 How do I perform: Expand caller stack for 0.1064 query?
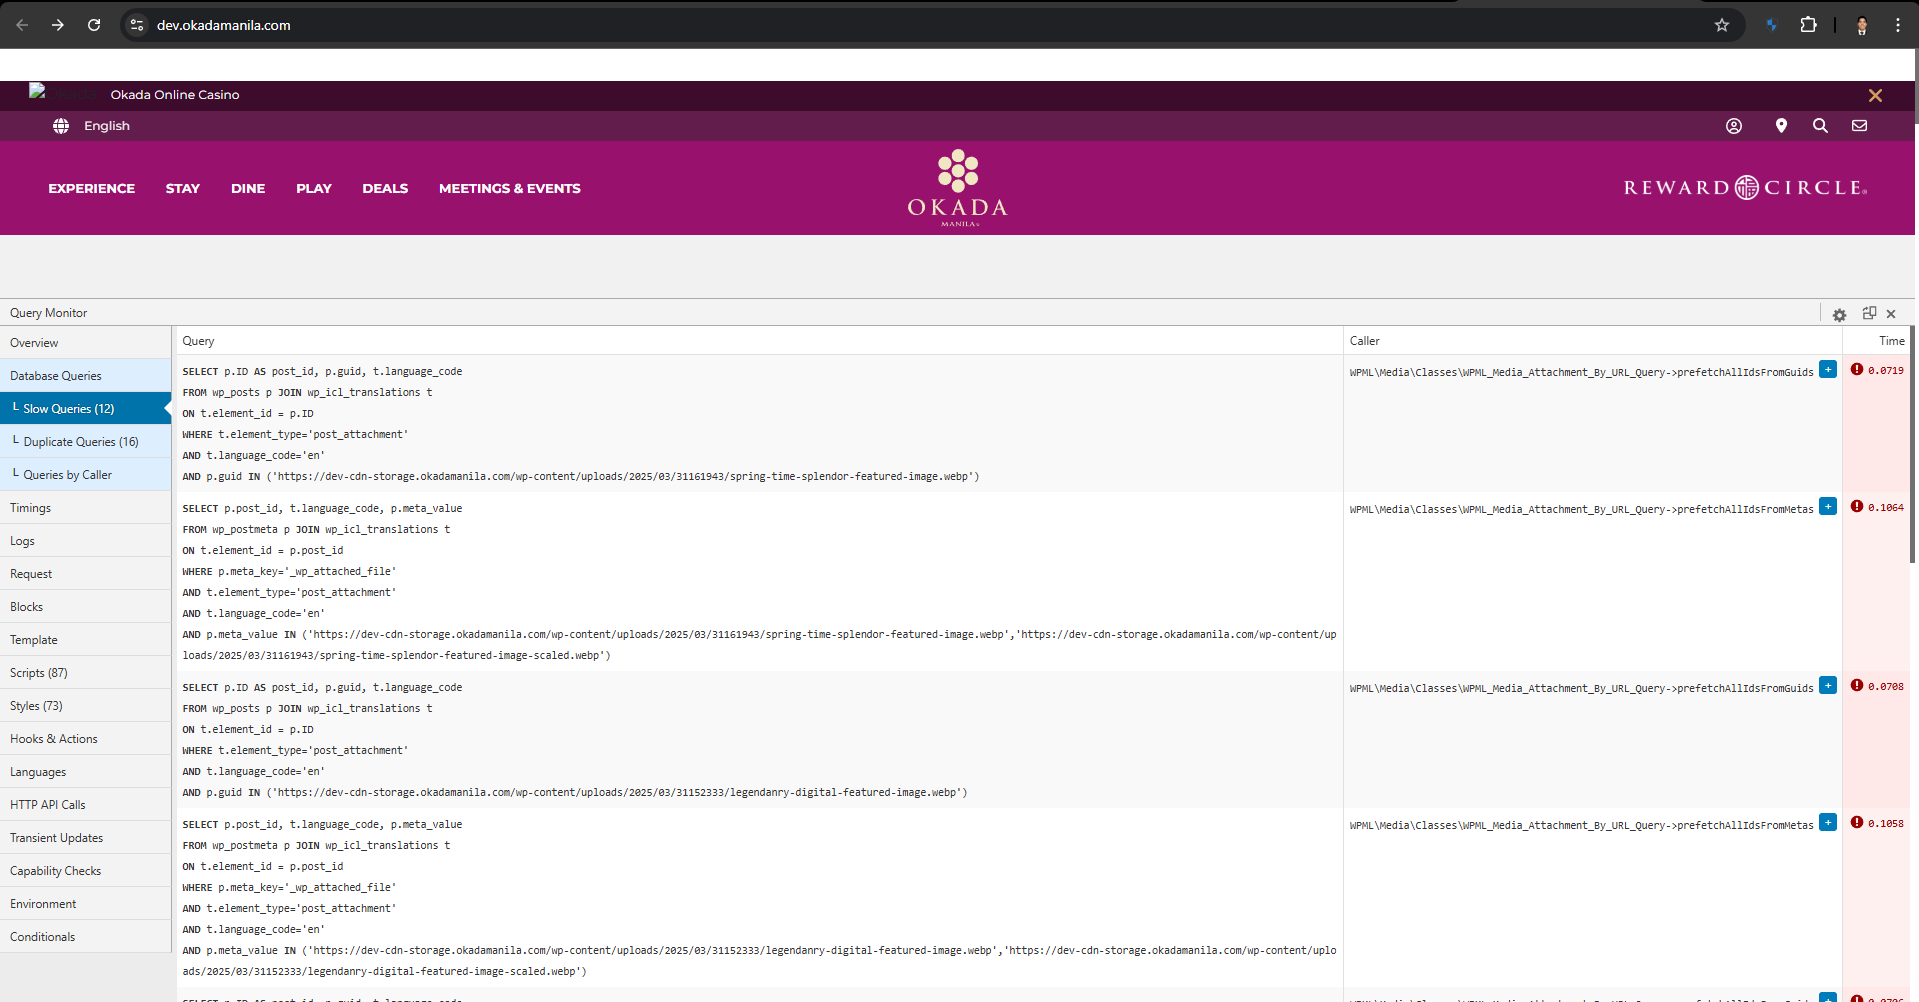click(x=1828, y=506)
